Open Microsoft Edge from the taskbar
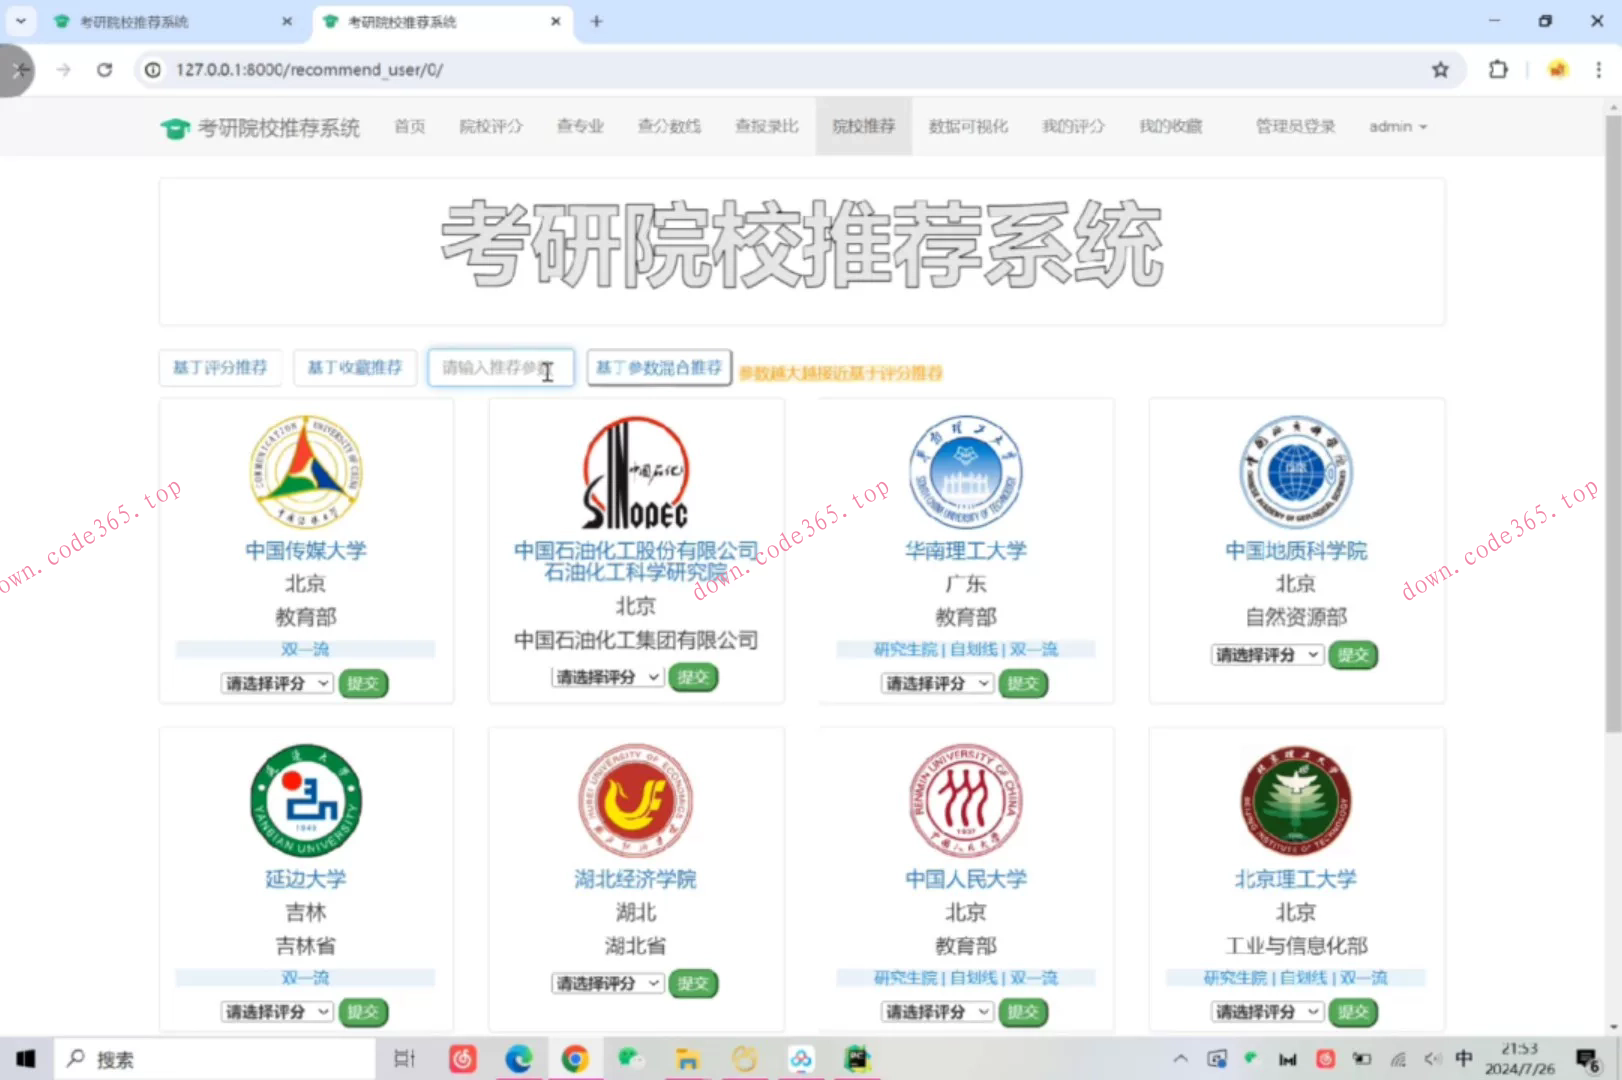Viewport: 1622px width, 1080px height. (519, 1058)
